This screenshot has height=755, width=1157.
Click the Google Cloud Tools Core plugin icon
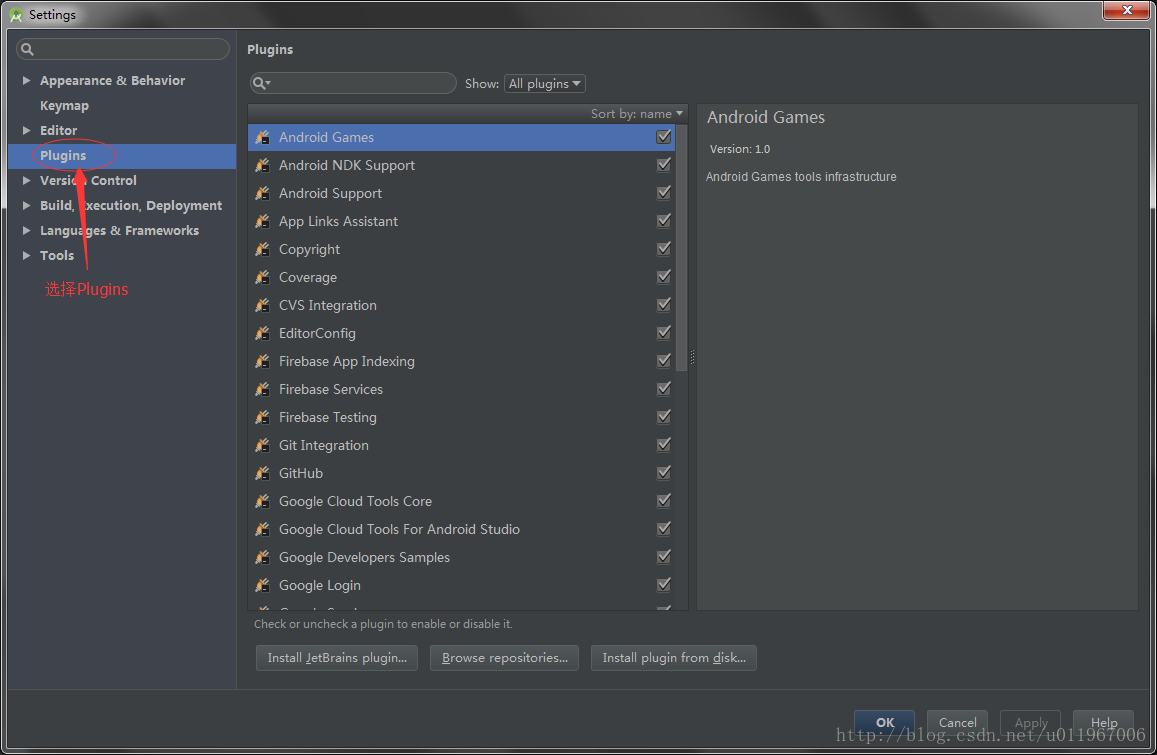click(x=262, y=502)
